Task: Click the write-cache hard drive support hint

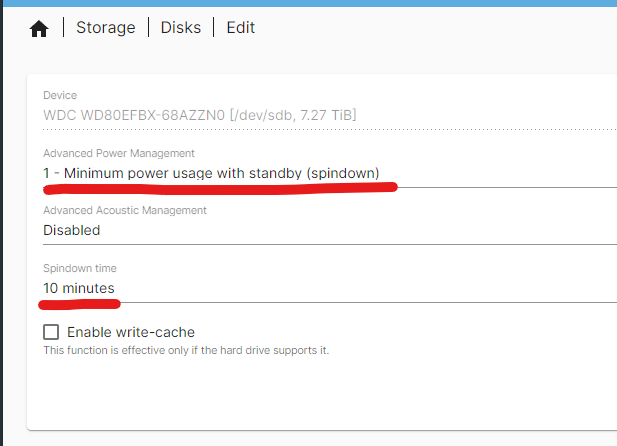Action: point(186,351)
